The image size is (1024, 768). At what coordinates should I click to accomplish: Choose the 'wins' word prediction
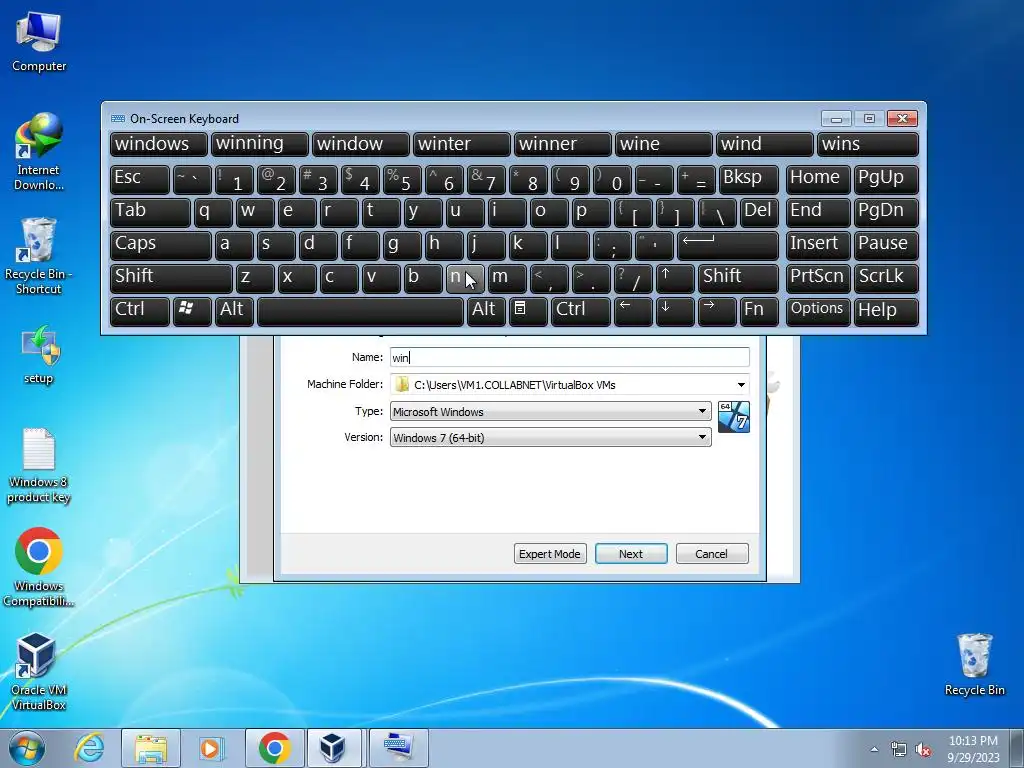click(868, 145)
